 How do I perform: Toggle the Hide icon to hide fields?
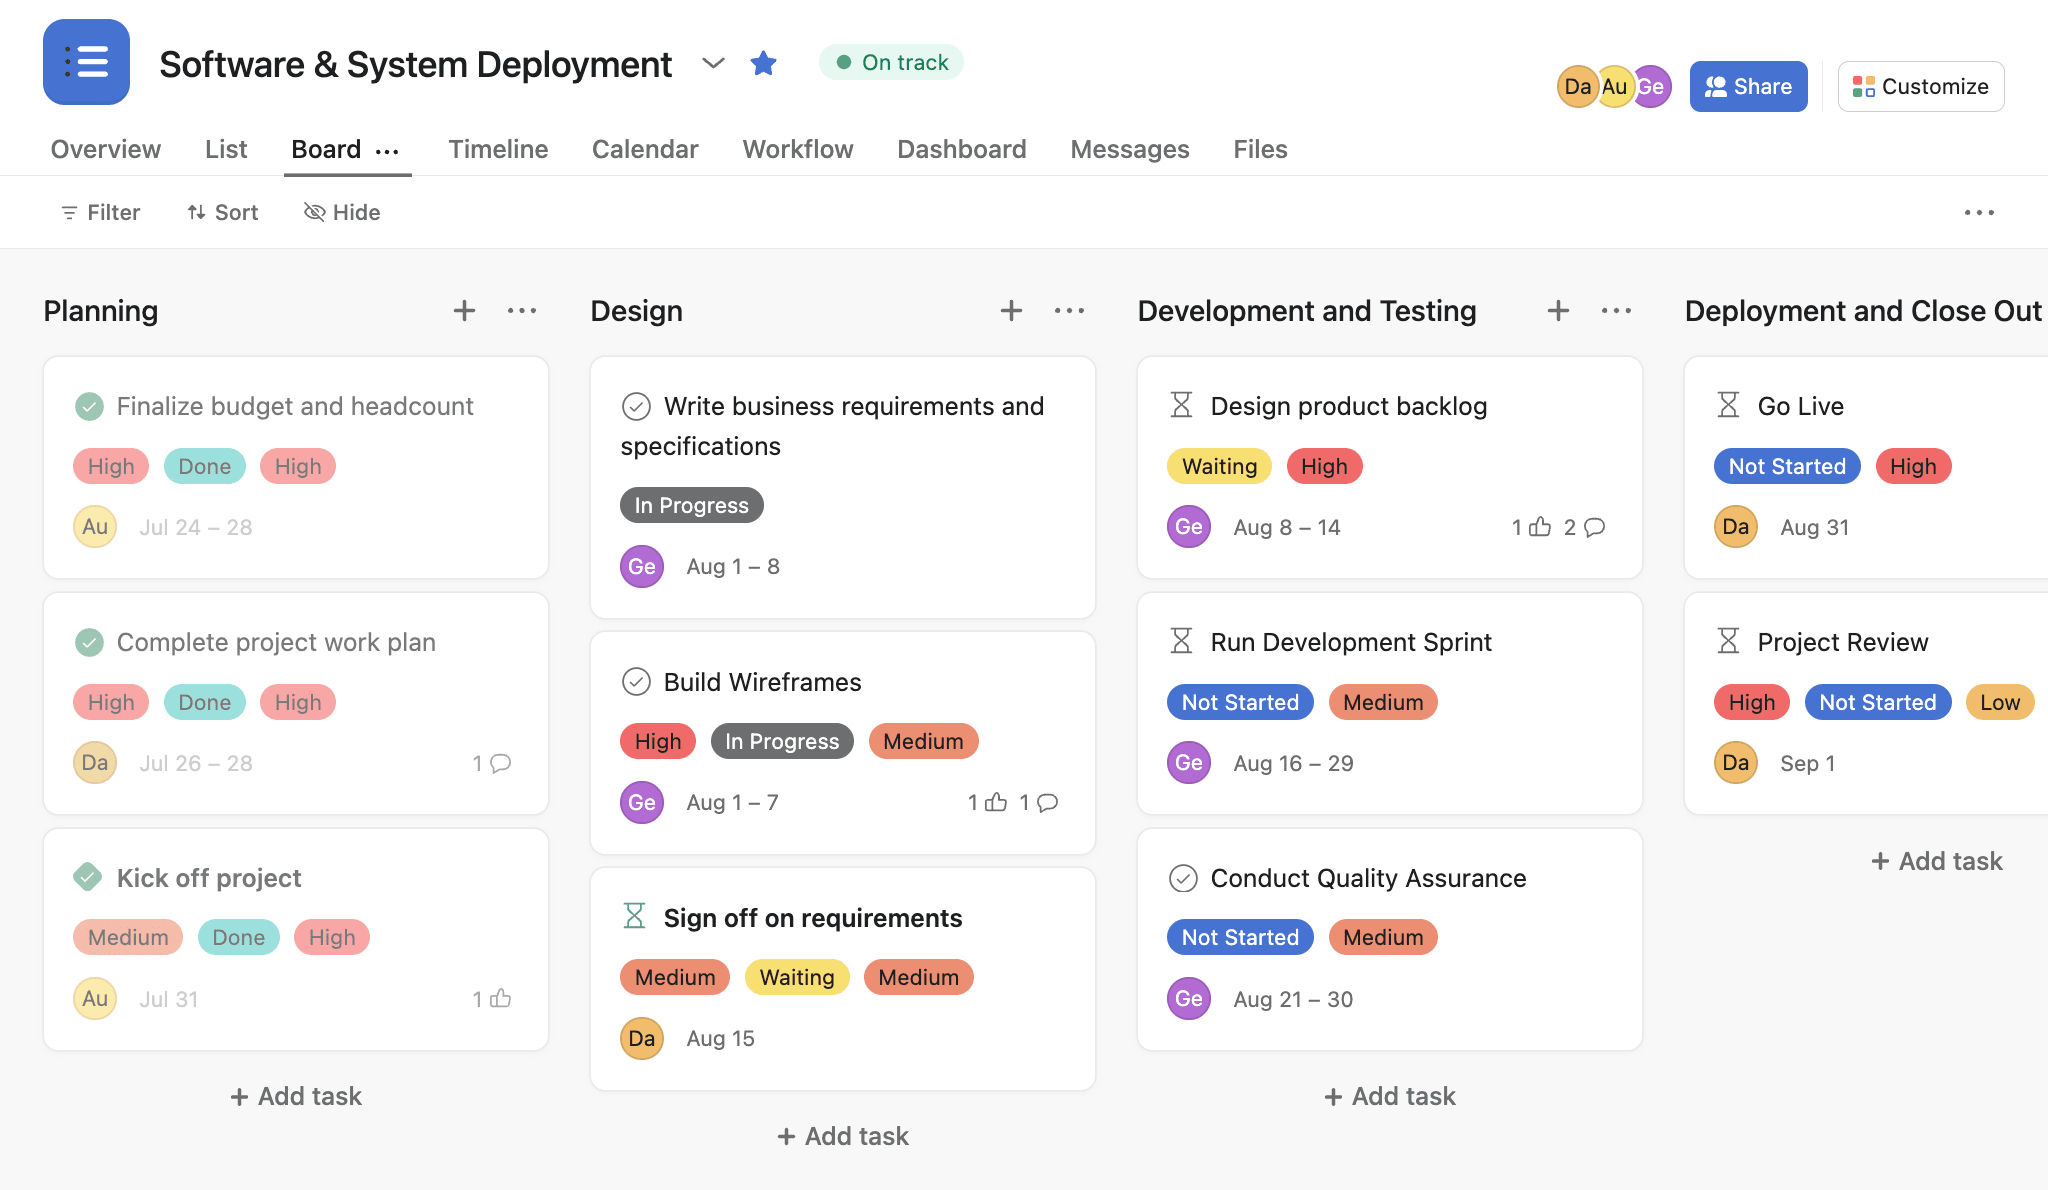pos(340,211)
